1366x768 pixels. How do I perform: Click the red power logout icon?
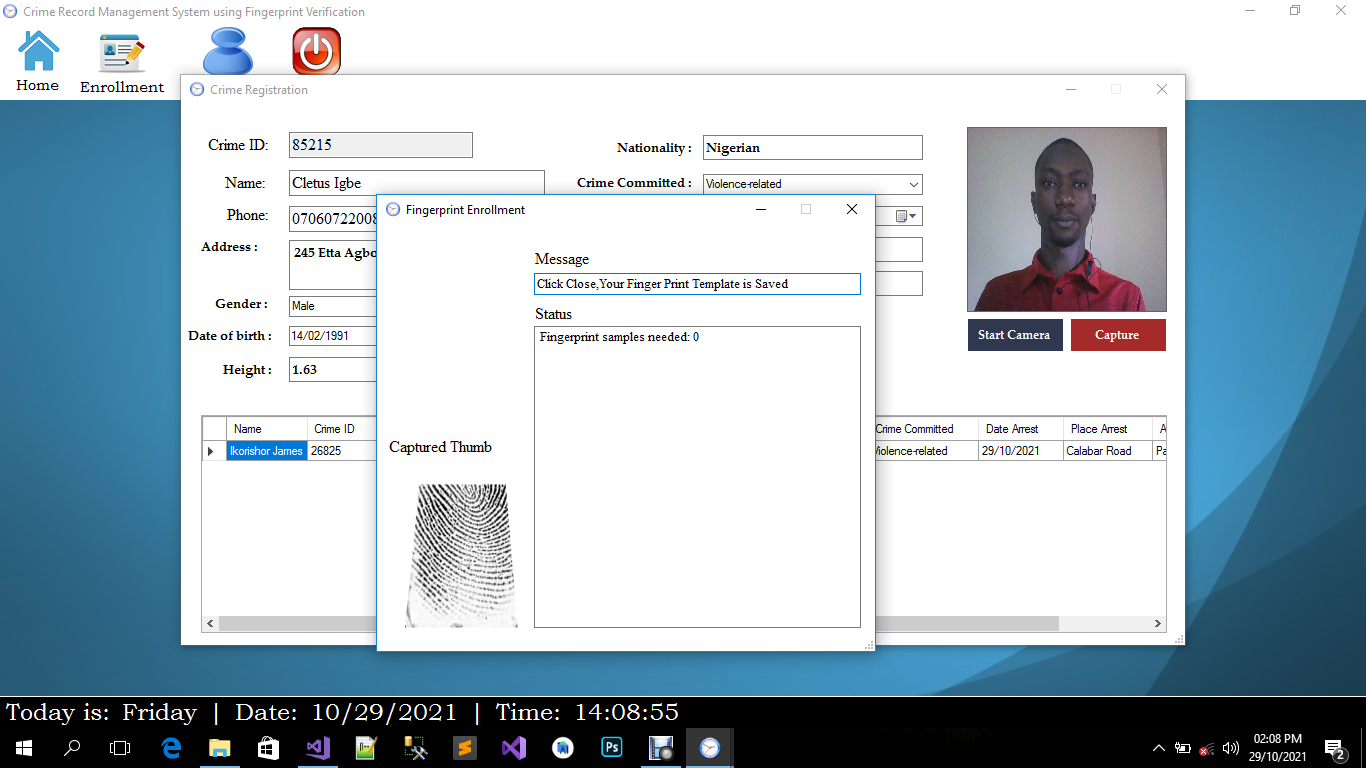coord(317,51)
